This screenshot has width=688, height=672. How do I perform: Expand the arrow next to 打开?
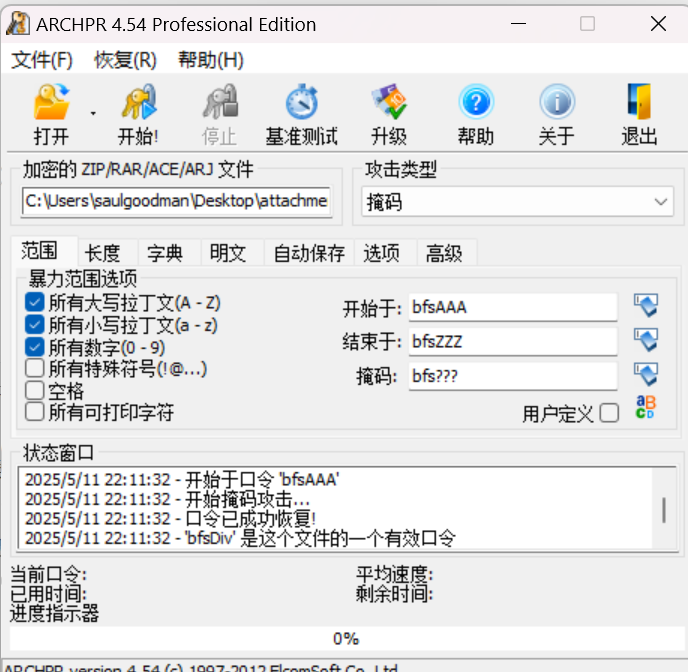pyautogui.click(x=93, y=114)
